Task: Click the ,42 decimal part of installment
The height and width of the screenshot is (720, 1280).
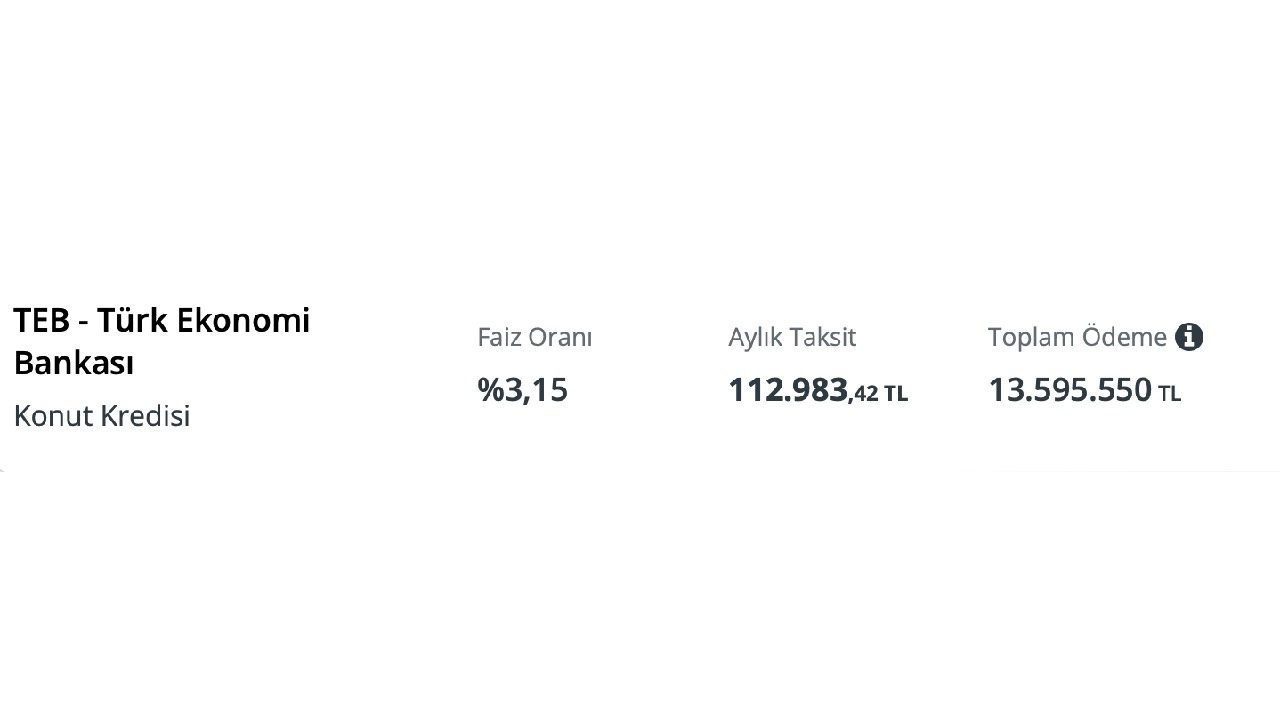Action: 863,394
